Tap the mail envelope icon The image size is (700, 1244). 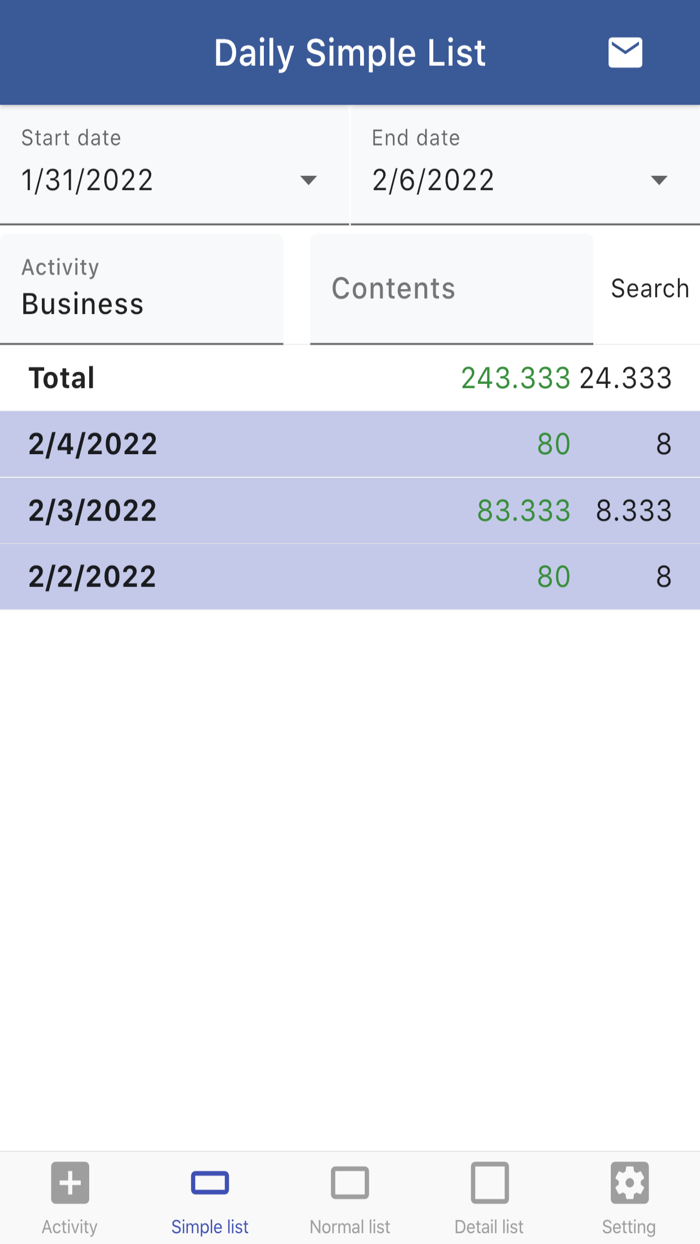pyautogui.click(x=625, y=52)
